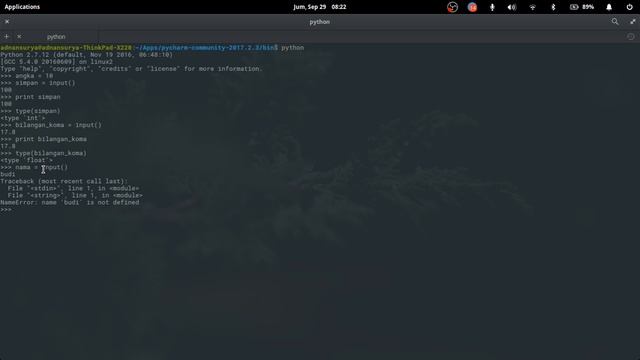This screenshot has height=360, width=640.
Task: Open the microphone indicator
Action: coord(492,7)
